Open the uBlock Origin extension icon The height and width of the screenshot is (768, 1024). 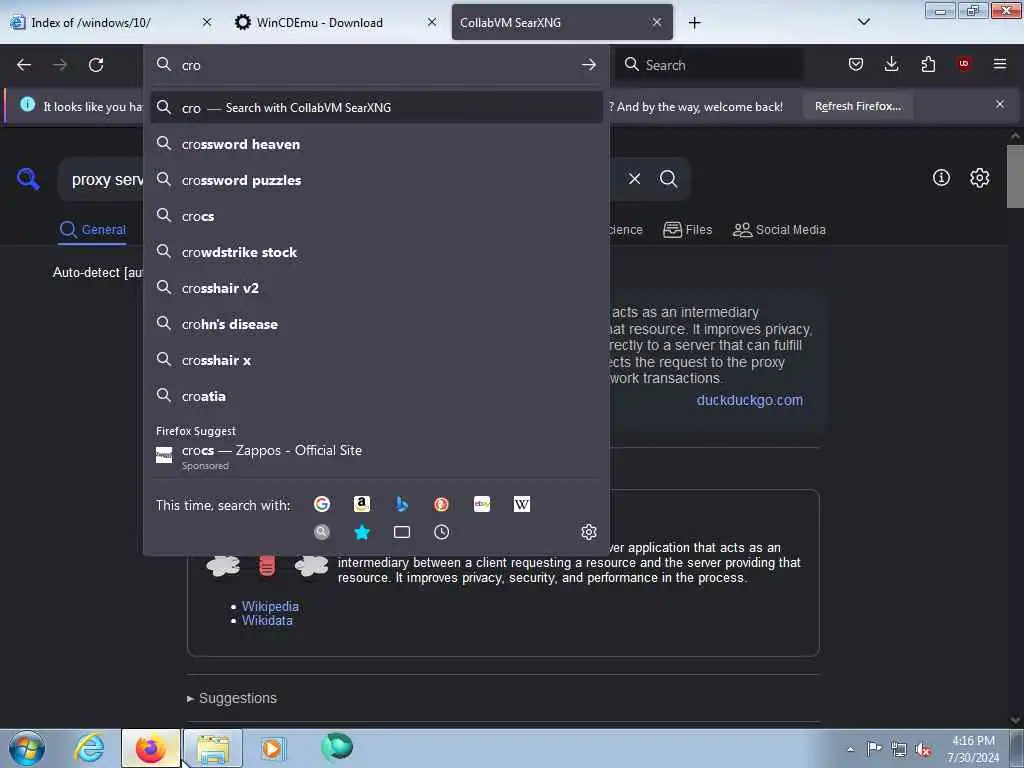964,64
